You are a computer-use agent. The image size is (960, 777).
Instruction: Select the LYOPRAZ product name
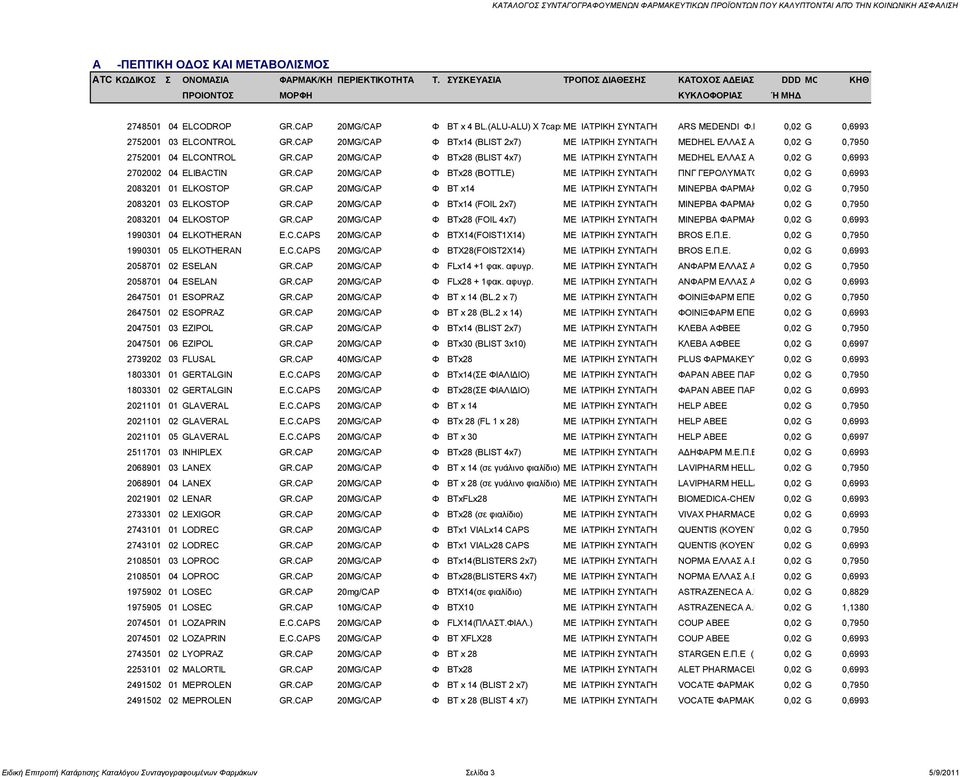[x=202, y=654]
